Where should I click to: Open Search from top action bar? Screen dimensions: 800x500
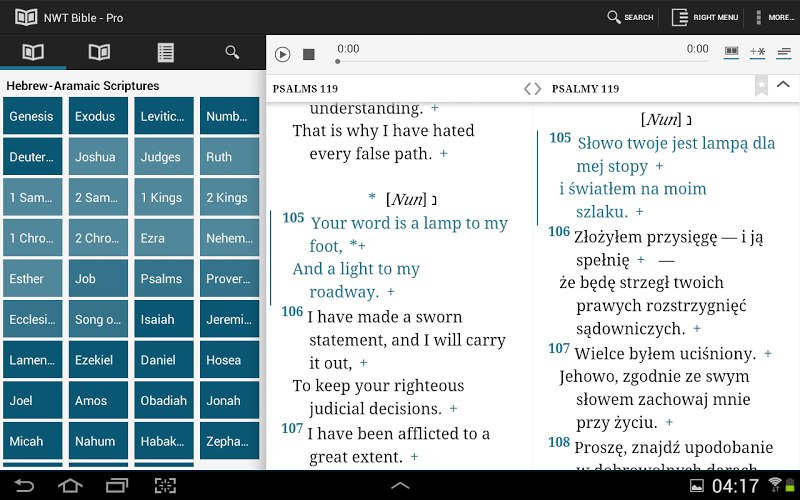[x=630, y=17]
